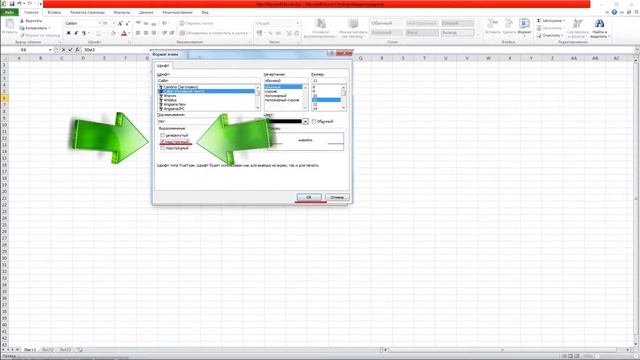This screenshot has width=640, height=360.
Task: Toggle the Bold Ж ribbon icon
Action: click(69, 33)
